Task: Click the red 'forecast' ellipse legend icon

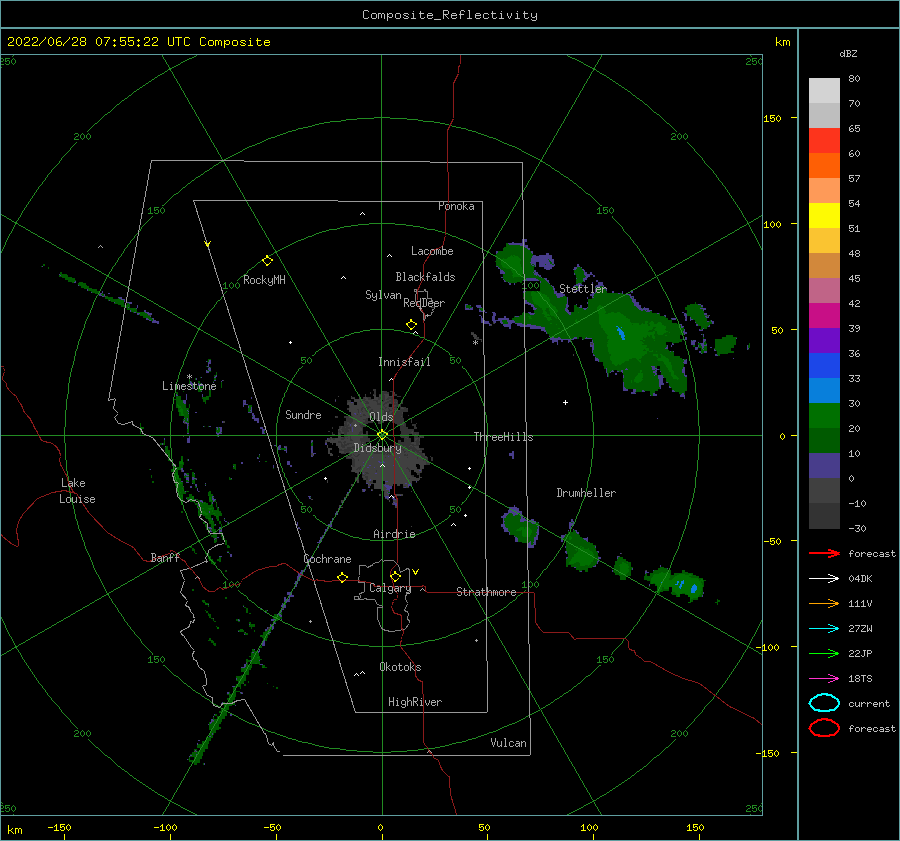Action: point(824,728)
